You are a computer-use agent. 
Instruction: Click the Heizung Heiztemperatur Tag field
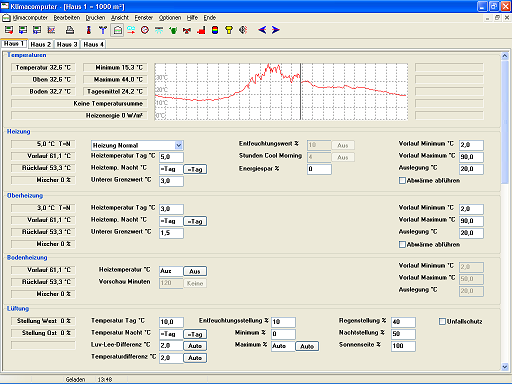(x=171, y=157)
